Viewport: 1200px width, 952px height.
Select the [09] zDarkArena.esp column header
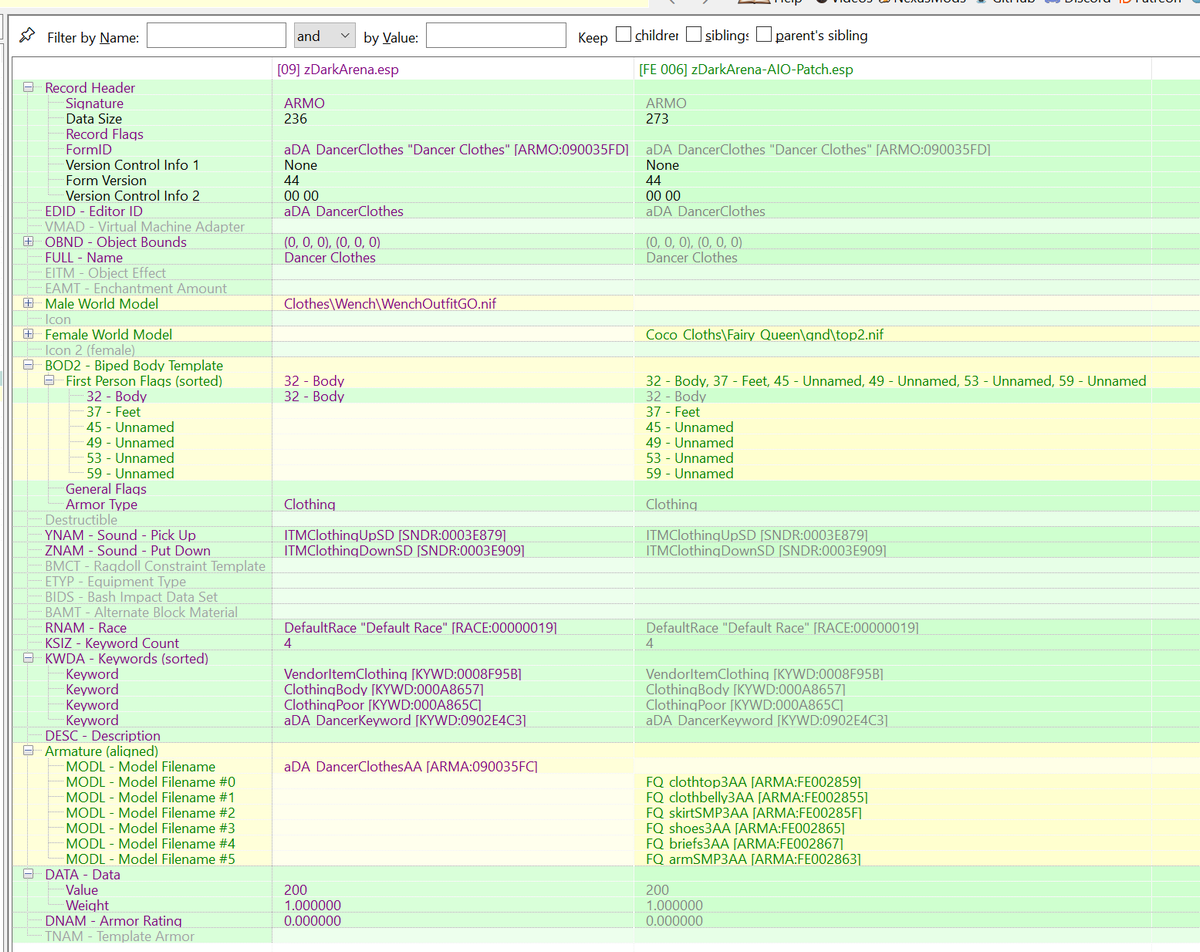click(x=338, y=70)
